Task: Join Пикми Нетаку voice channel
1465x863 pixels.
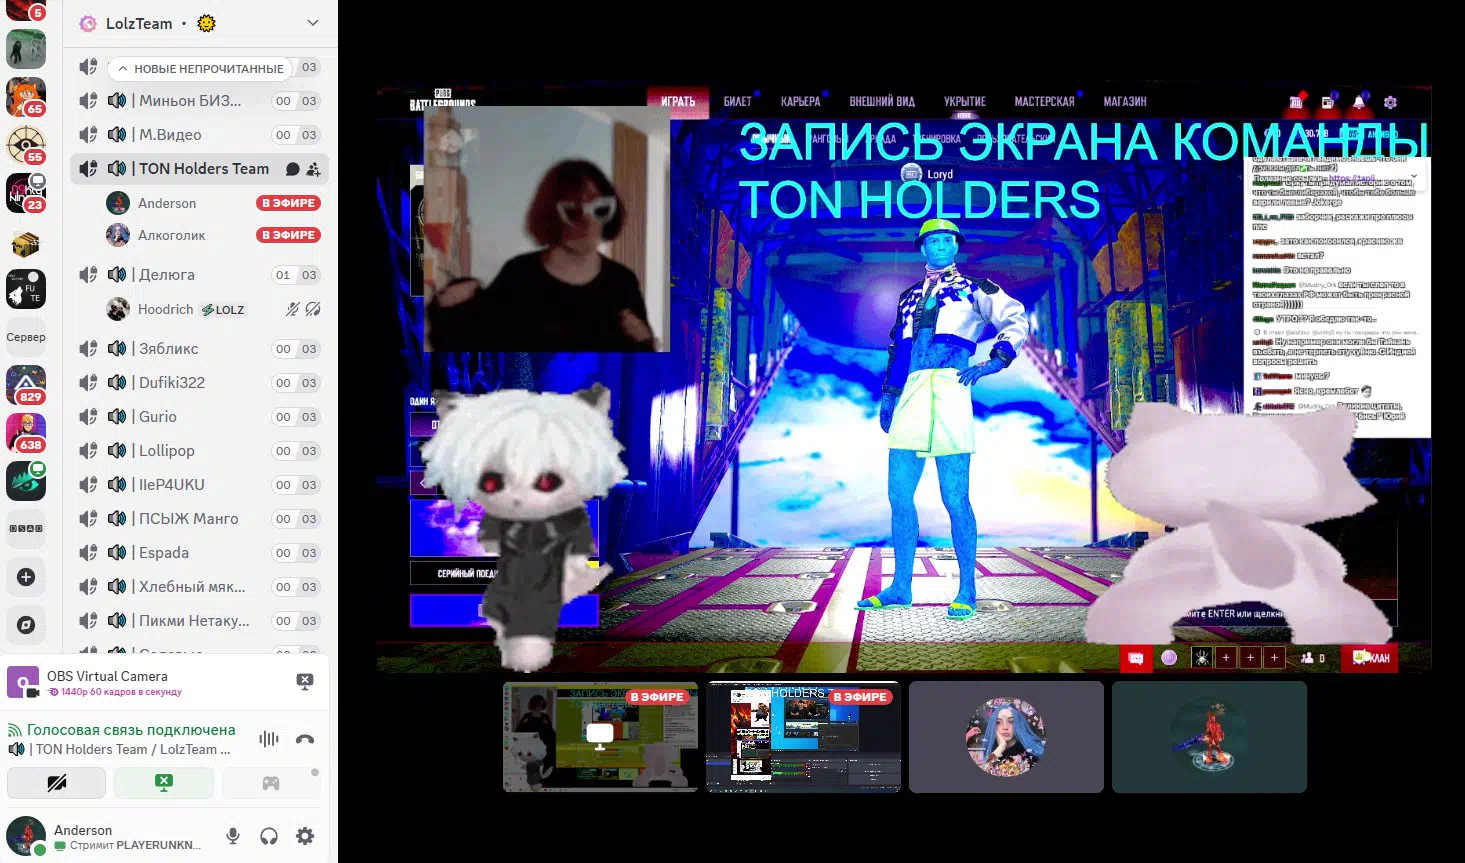Action: pos(199,621)
